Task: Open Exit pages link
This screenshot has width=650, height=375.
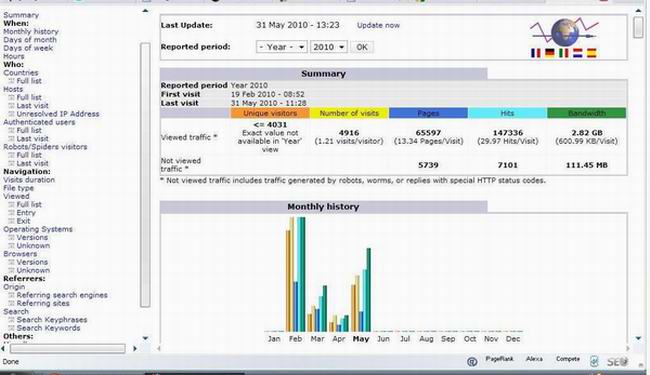Action: [23, 221]
